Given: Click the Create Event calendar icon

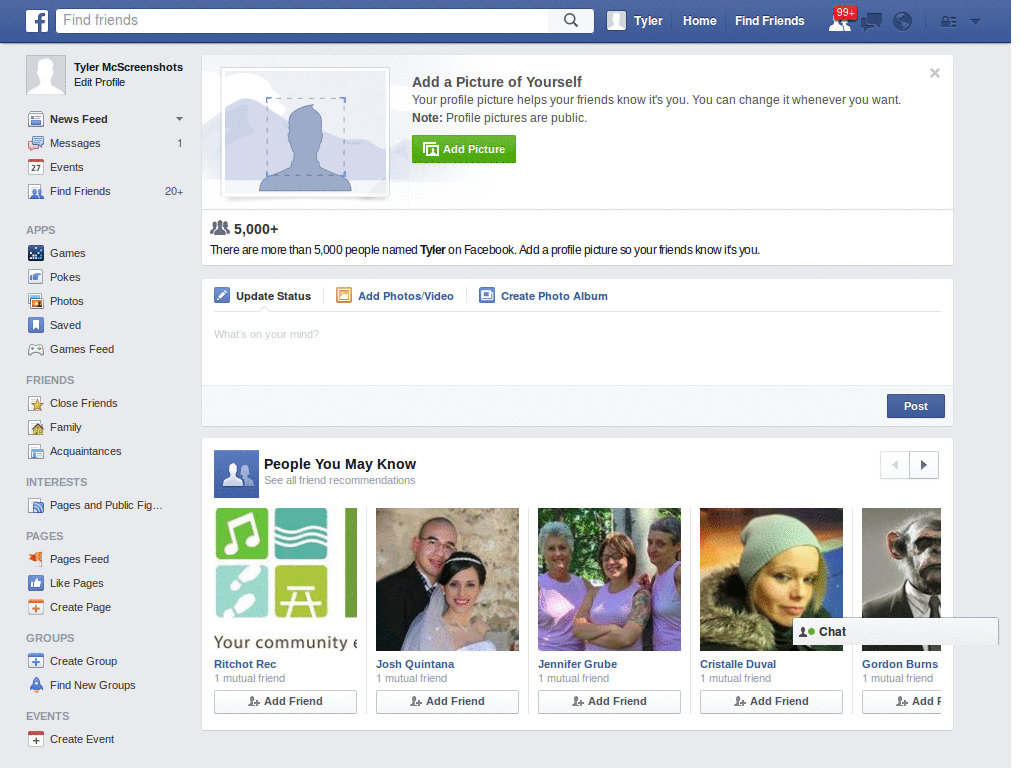Looking at the screenshot, I should point(36,739).
